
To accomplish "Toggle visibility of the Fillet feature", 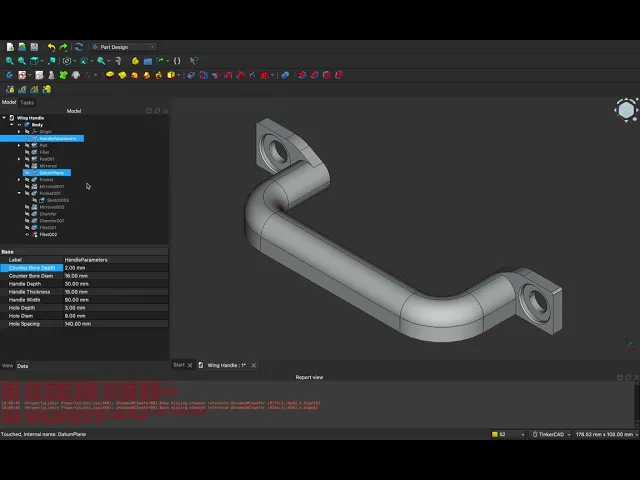I will (x=27, y=152).
